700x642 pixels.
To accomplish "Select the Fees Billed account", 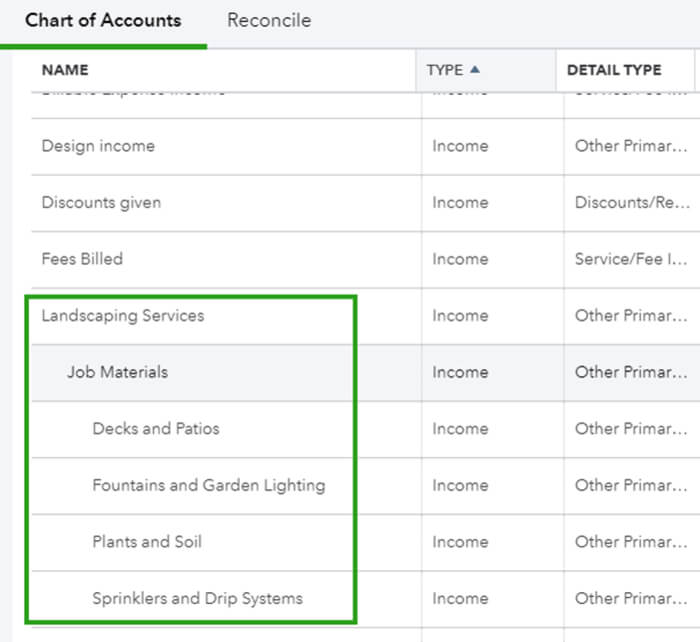I will pos(82,259).
